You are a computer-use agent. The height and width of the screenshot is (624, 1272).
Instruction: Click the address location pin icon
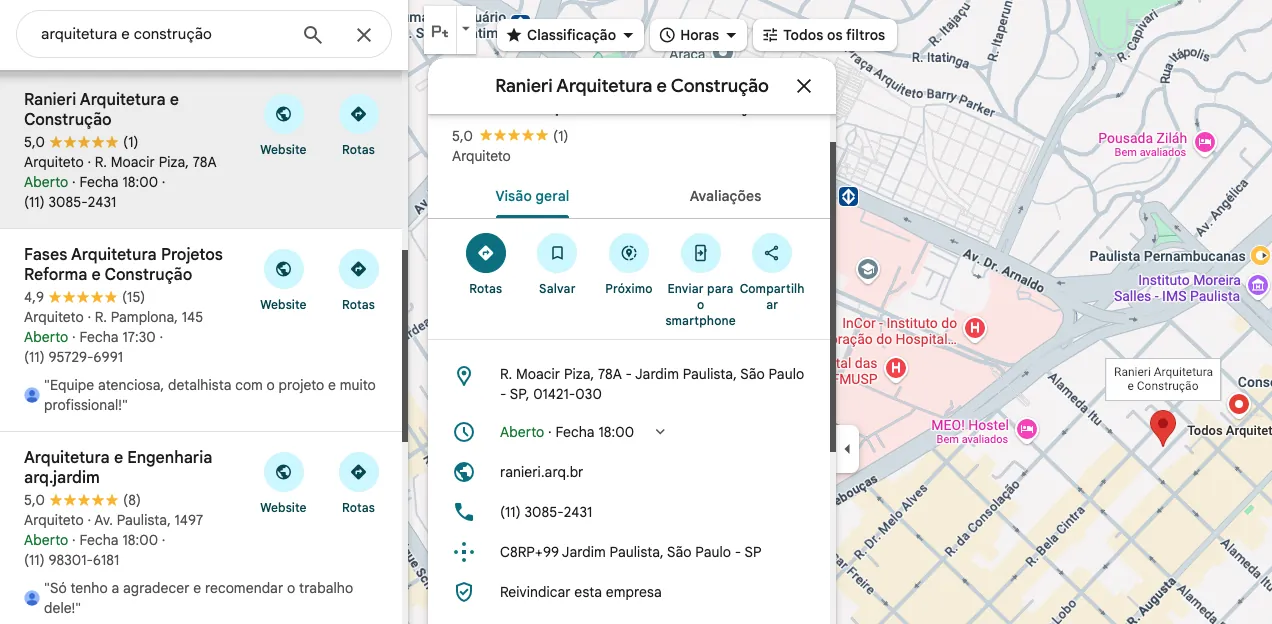tap(464, 376)
